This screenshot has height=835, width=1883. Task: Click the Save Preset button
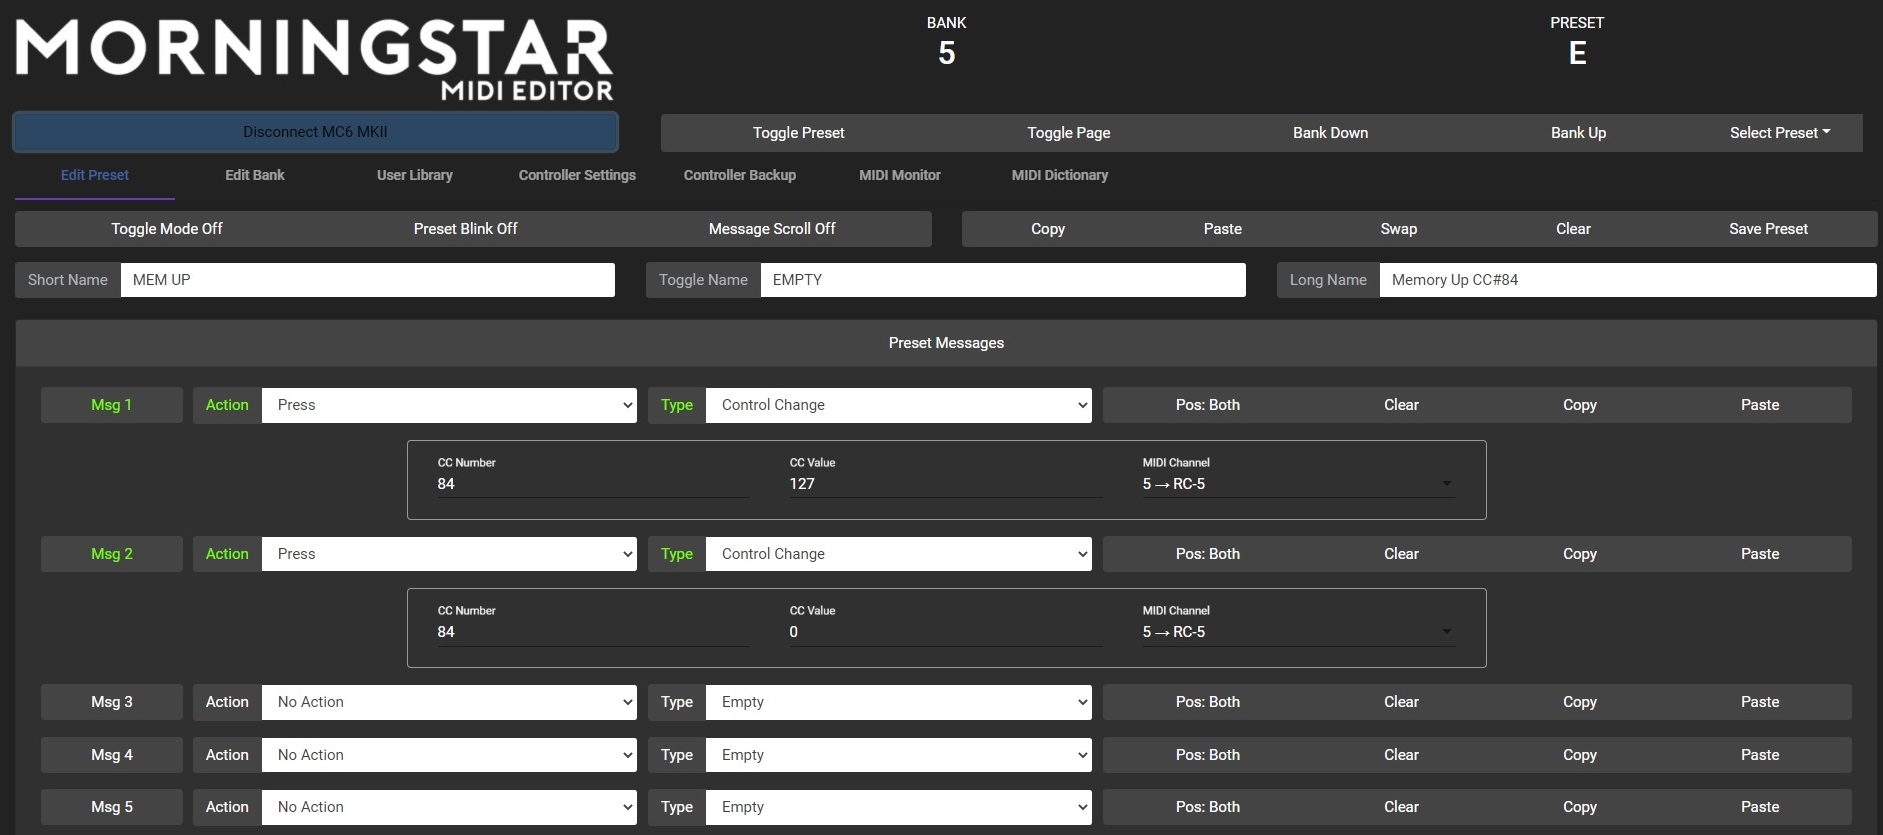click(1767, 229)
